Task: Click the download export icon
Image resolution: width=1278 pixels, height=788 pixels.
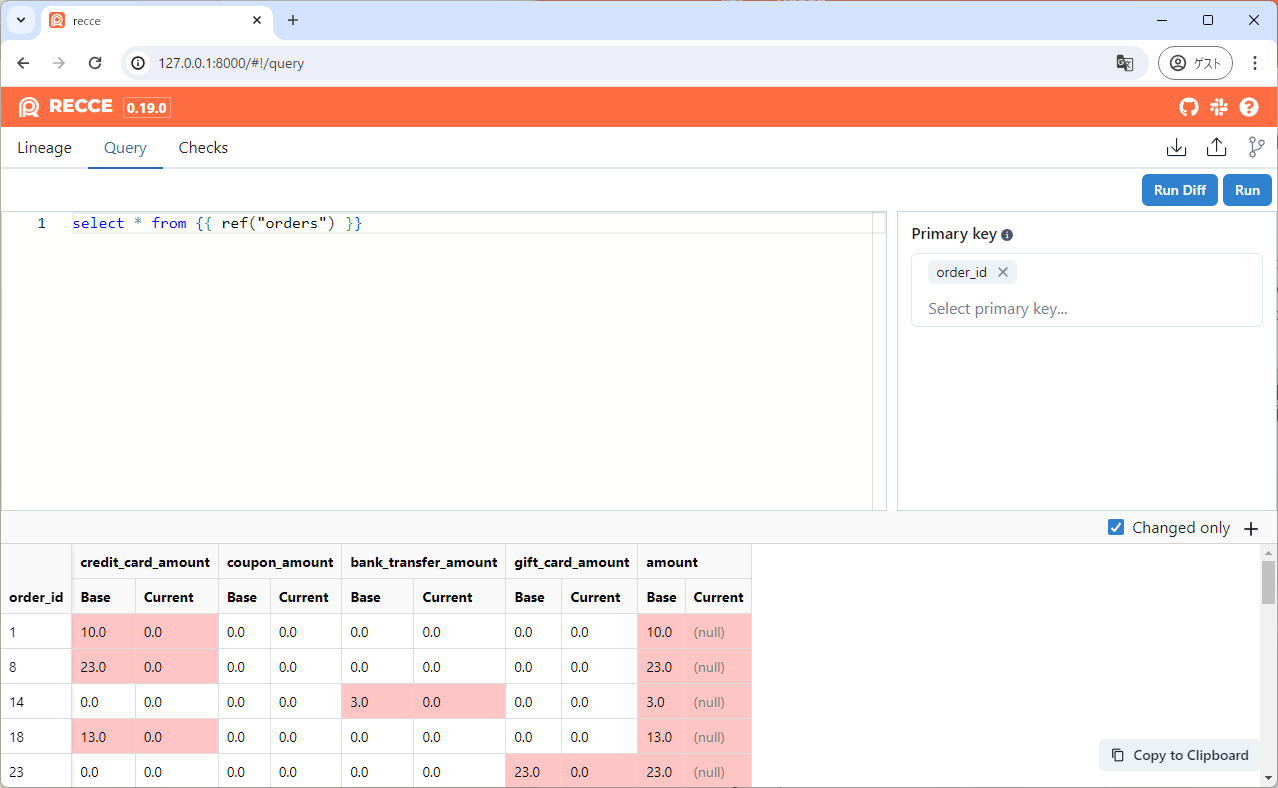Action: coord(1177,148)
